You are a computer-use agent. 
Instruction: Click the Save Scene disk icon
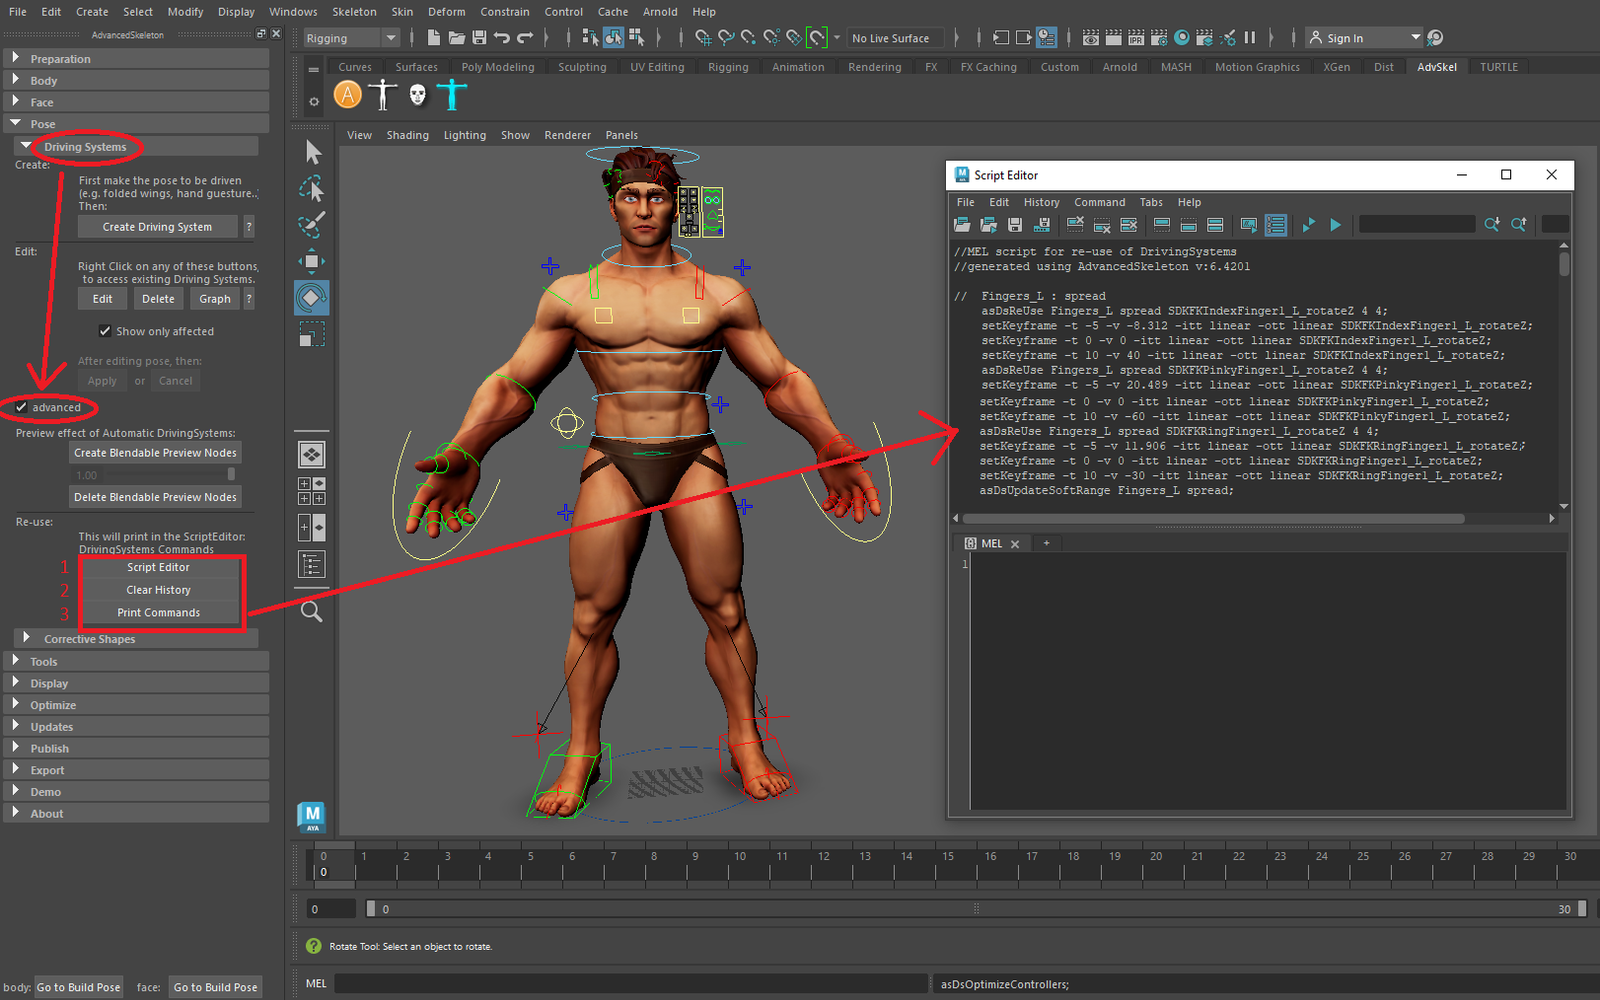[x=479, y=38]
